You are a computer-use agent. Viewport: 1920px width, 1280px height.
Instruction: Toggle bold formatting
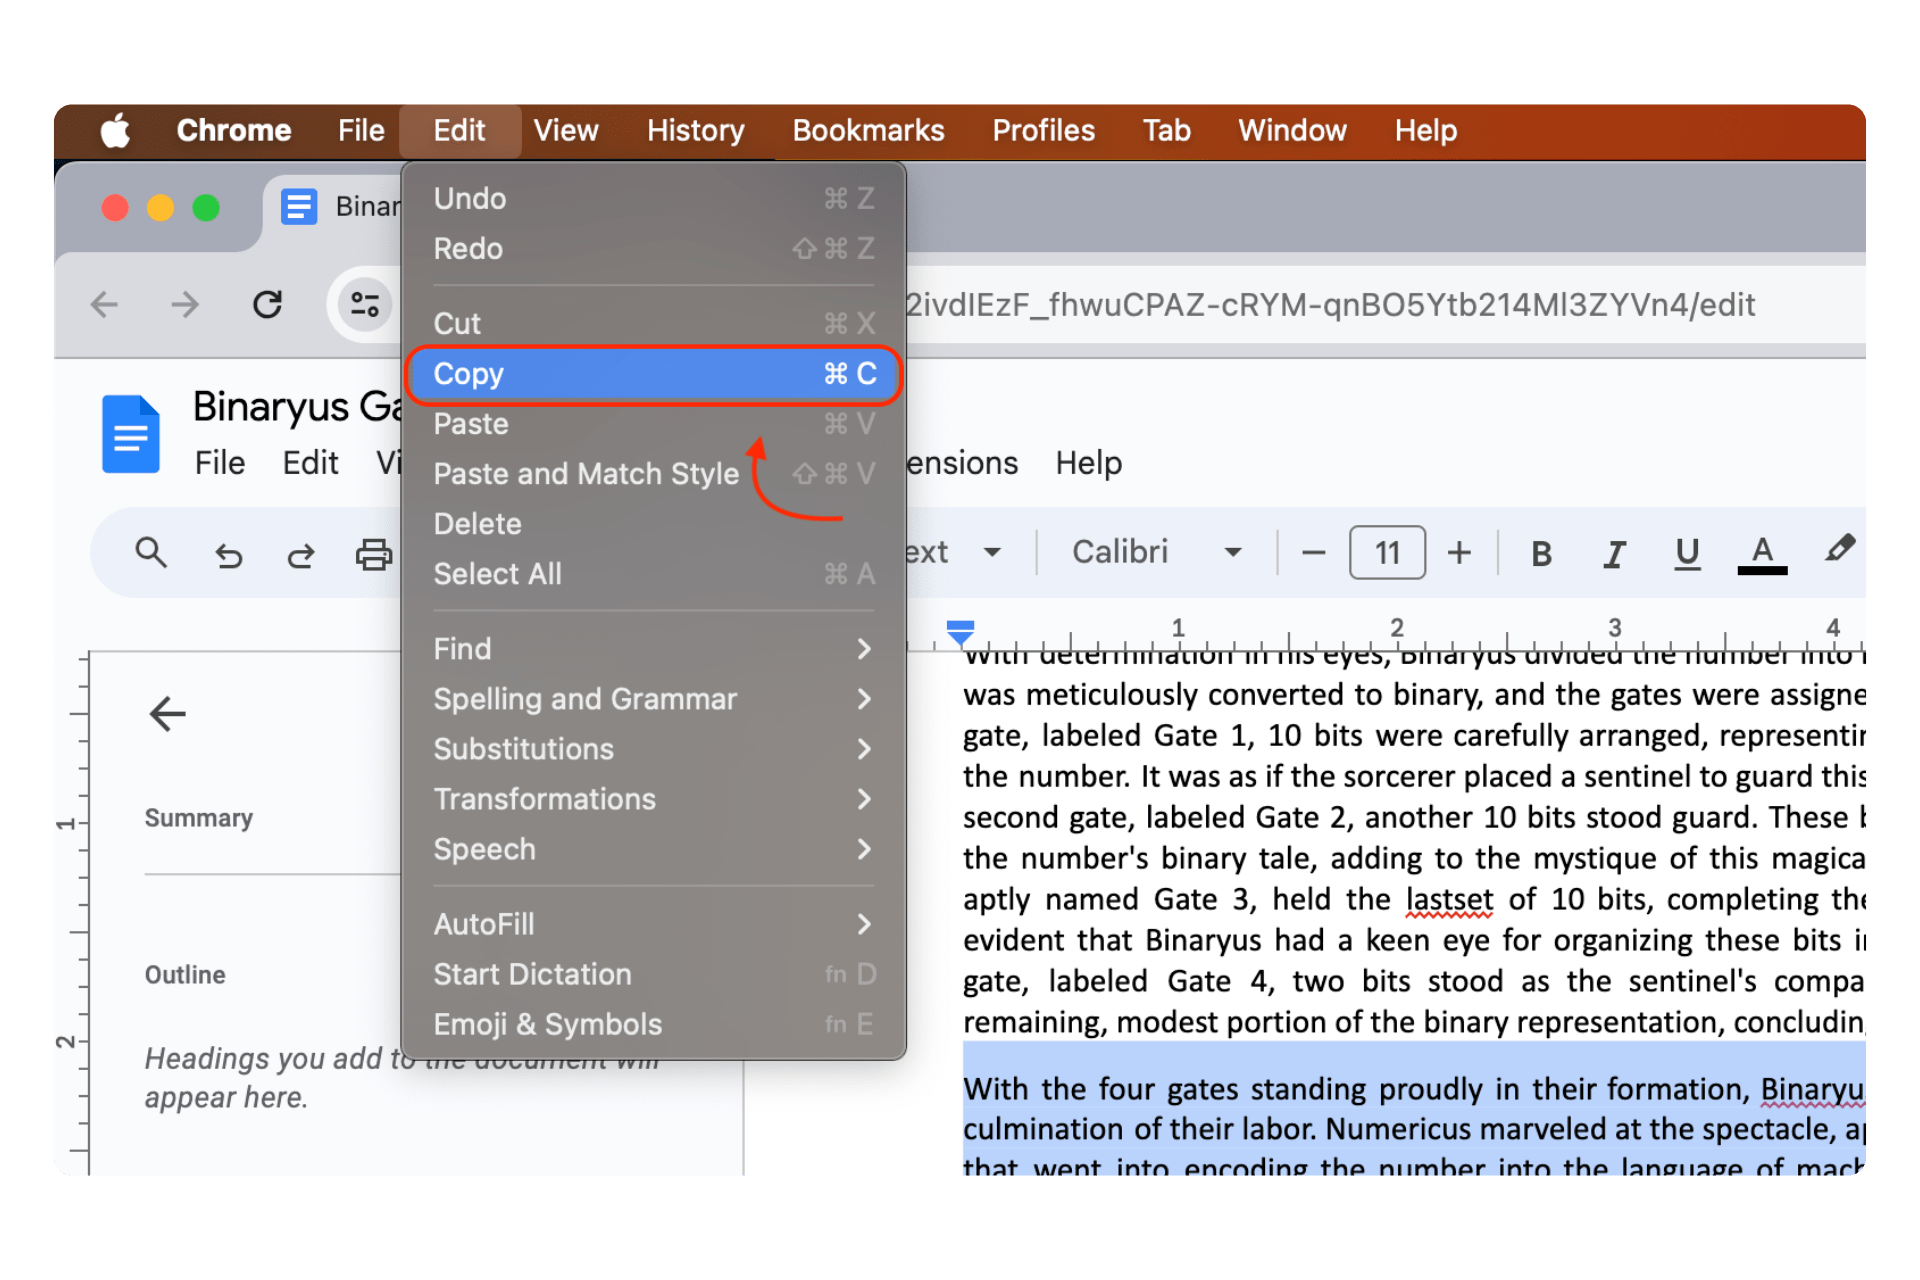(1541, 552)
